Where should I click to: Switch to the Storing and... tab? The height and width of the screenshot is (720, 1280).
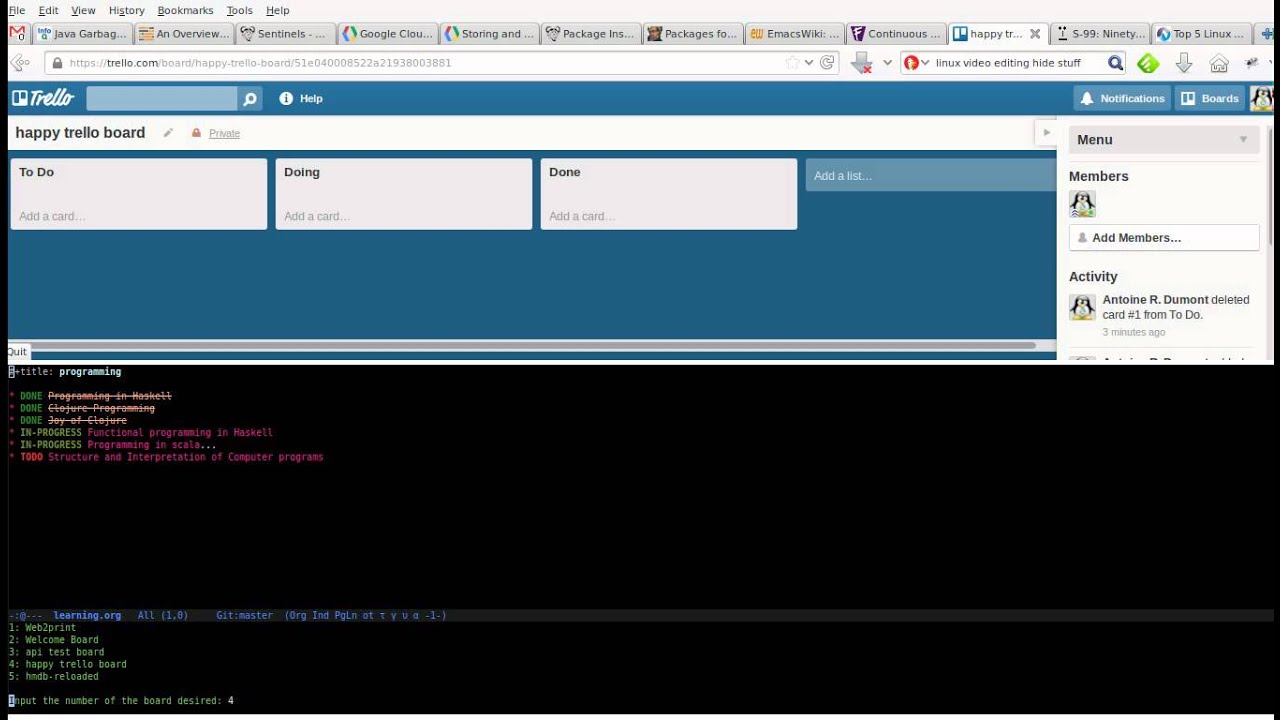click(490, 33)
